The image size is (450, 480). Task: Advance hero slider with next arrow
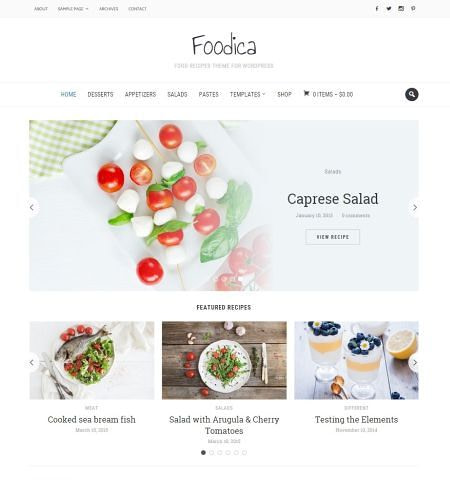click(415, 207)
